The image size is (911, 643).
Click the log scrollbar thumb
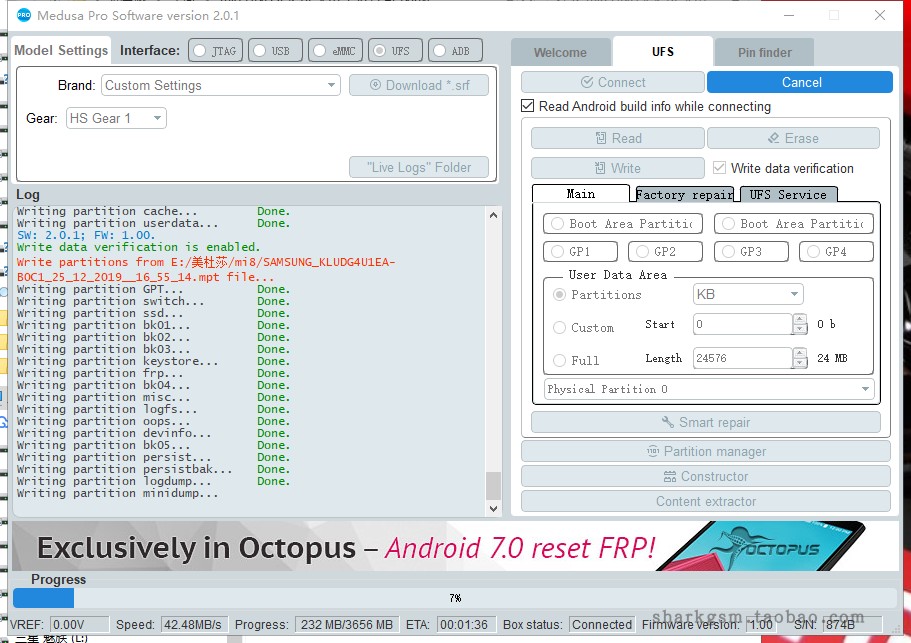point(493,486)
